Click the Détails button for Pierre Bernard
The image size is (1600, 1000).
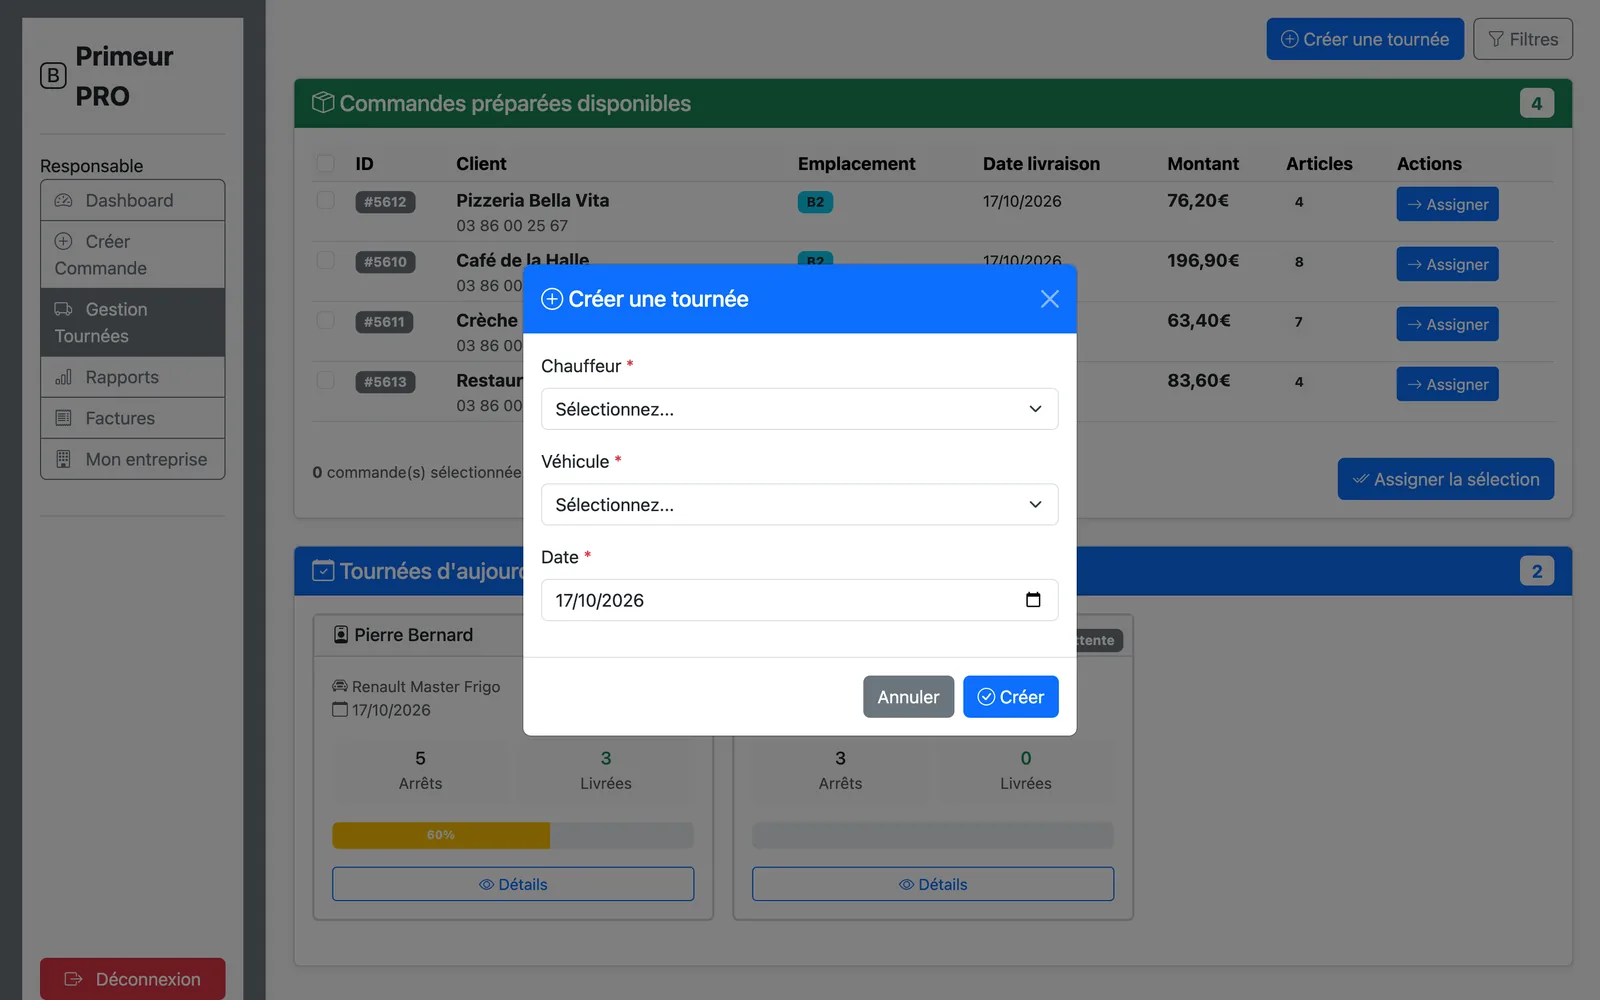(x=513, y=884)
